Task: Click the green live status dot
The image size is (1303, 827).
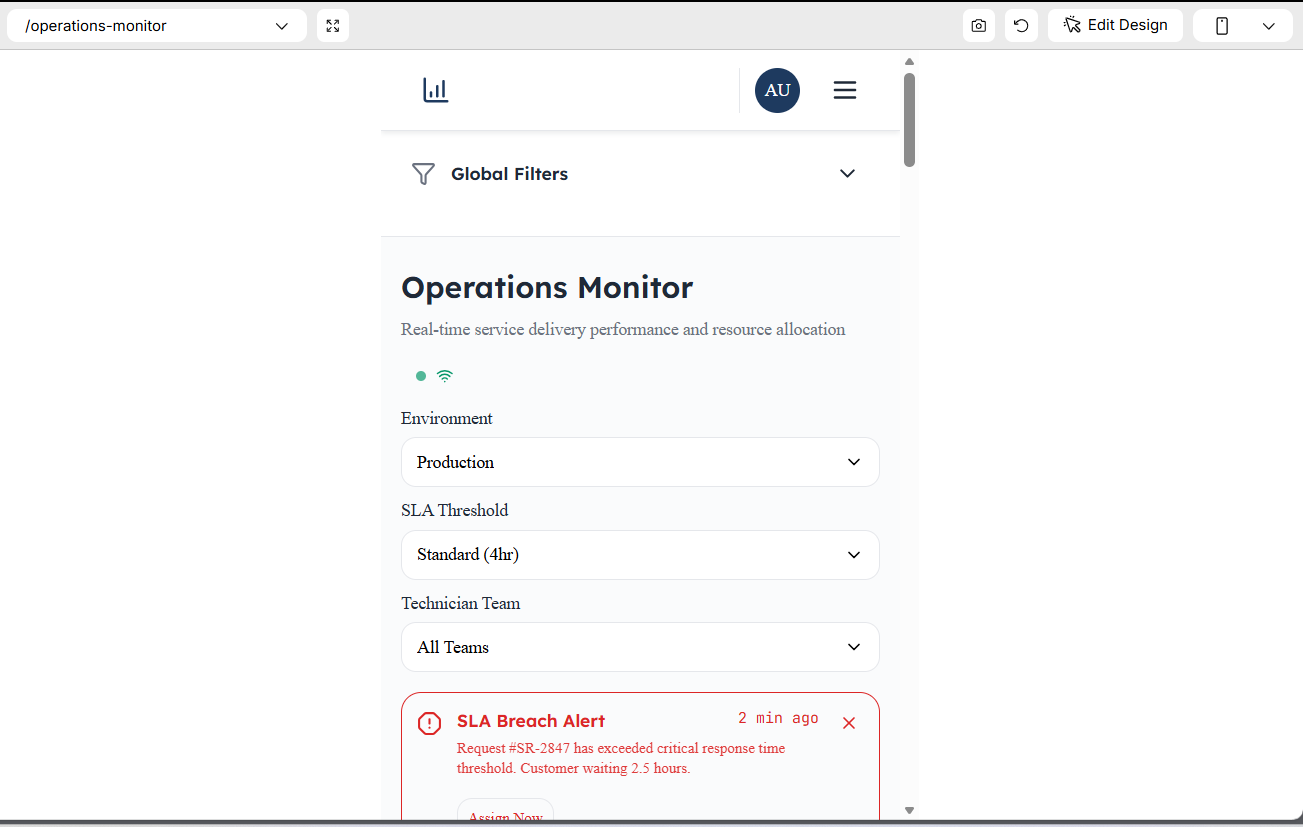Action: tap(421, 376)
